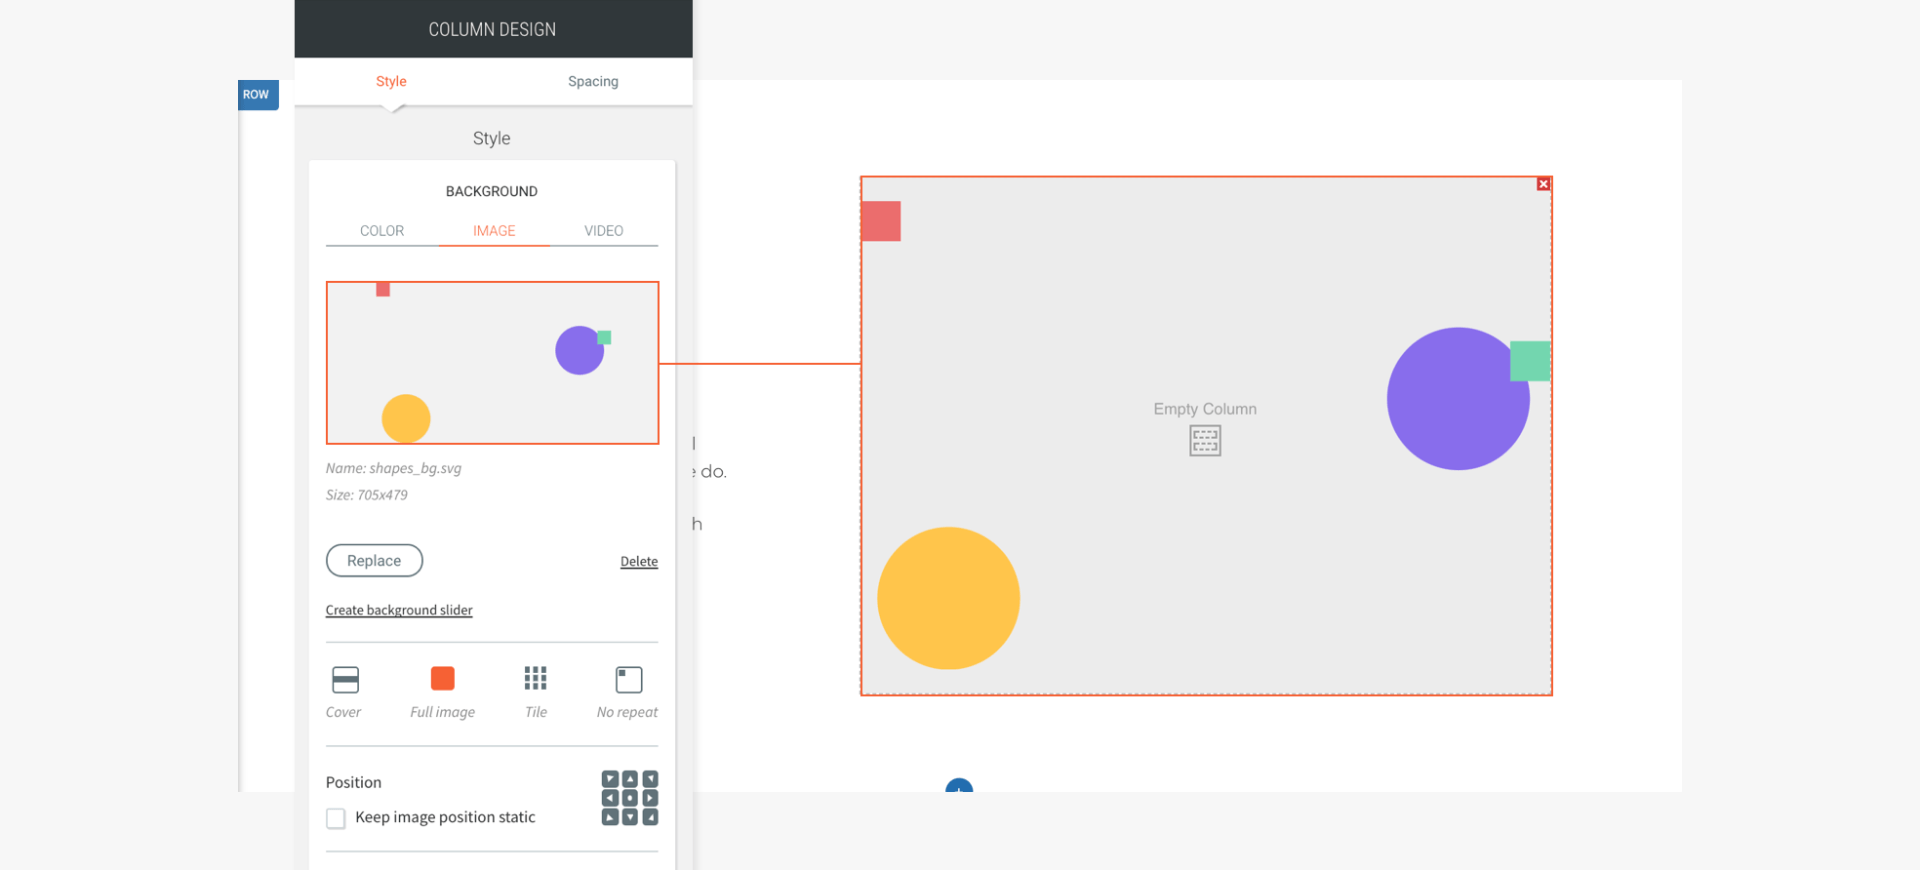The width and height of the screenshot is (1920, 870).
Task: Click the Replace image button
Action: point(374,561)
